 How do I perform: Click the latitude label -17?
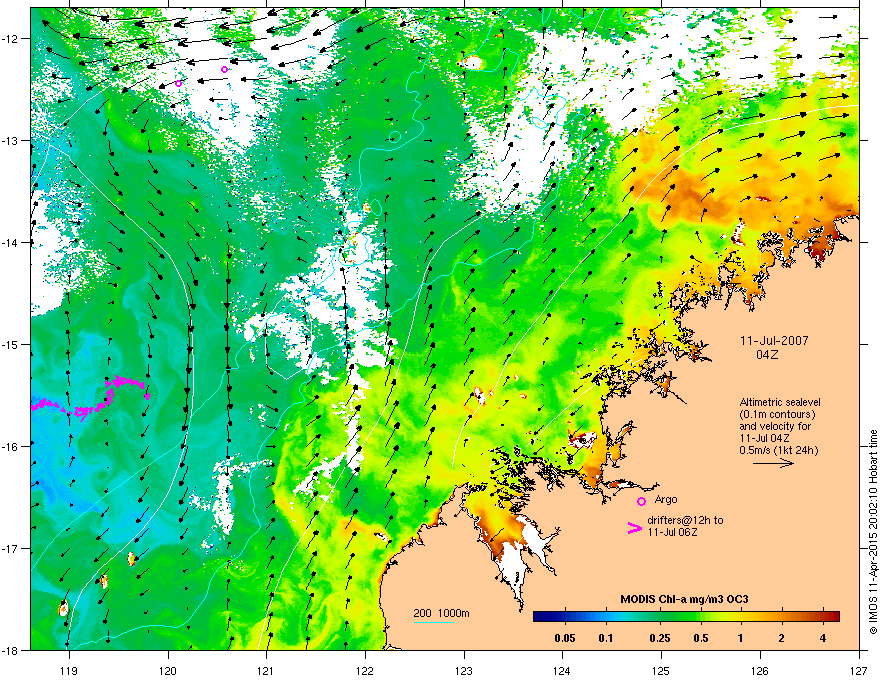point(8,548)
